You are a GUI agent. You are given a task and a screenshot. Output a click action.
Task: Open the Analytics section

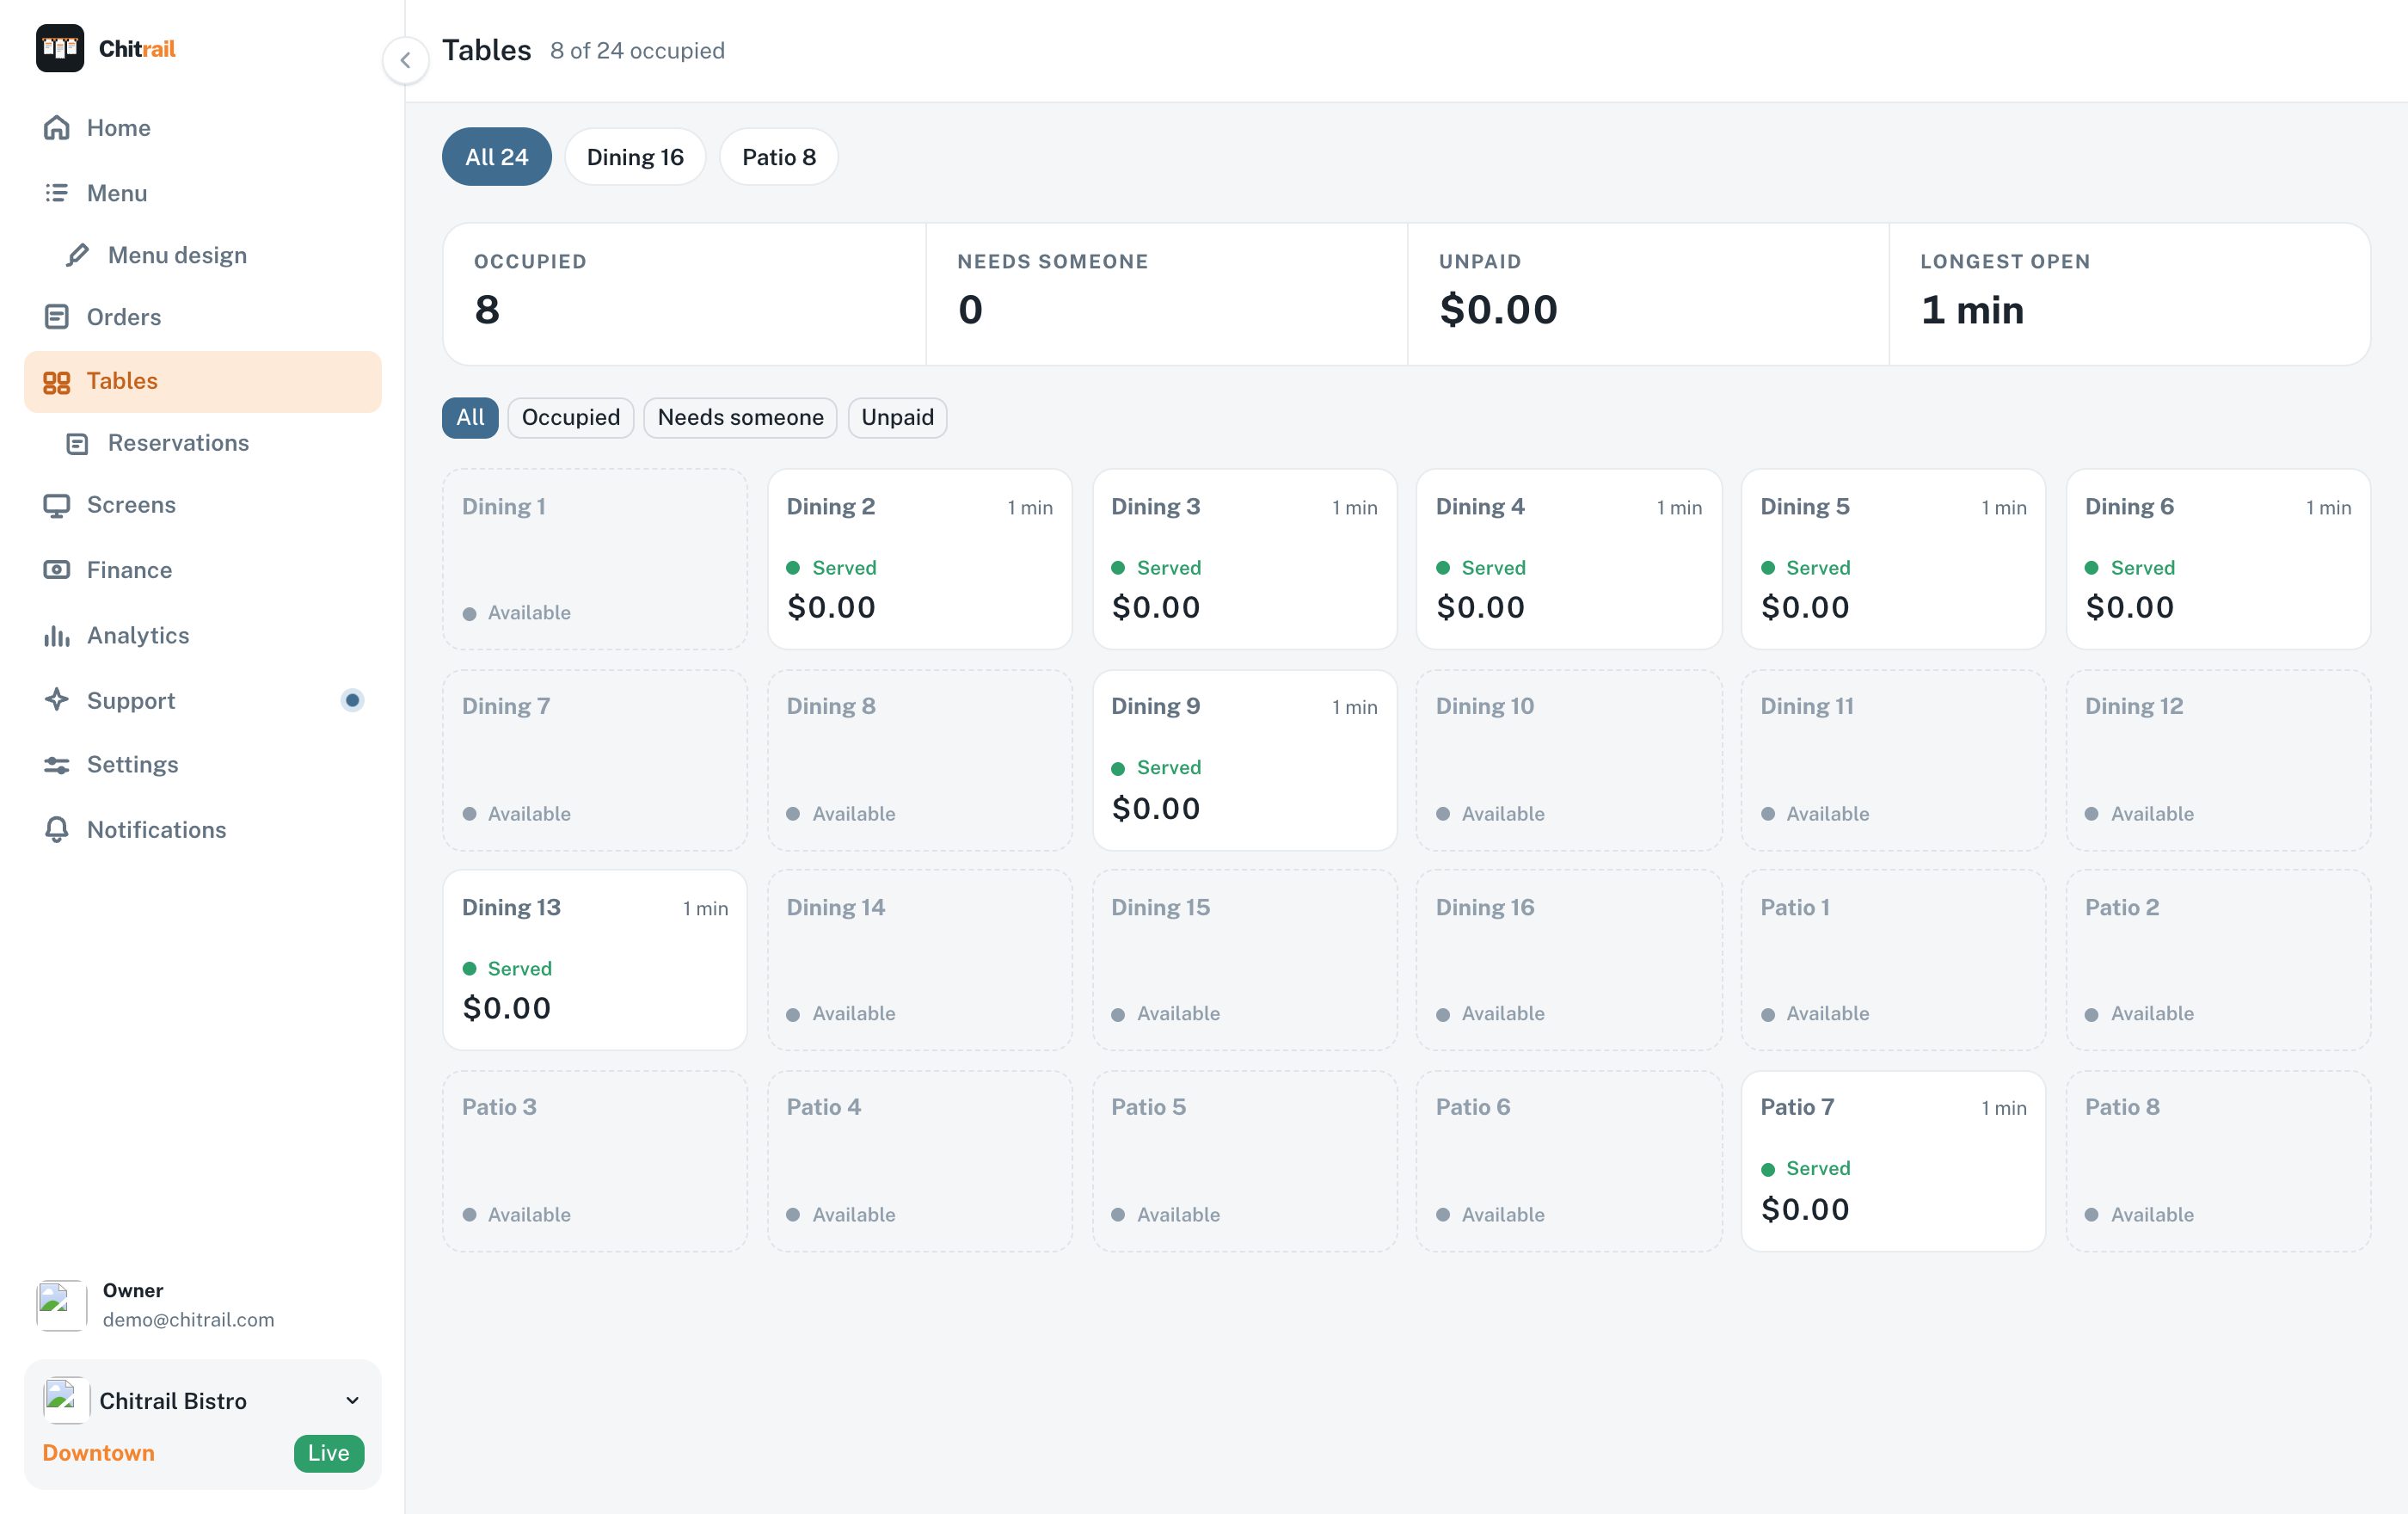pyautogui.click(x=203, y=635)
